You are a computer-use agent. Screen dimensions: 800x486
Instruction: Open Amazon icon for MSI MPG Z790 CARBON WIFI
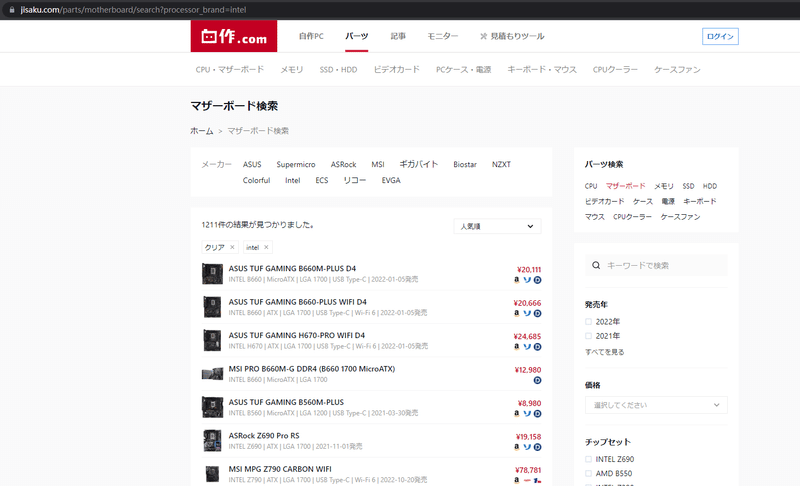pos(516,480)
